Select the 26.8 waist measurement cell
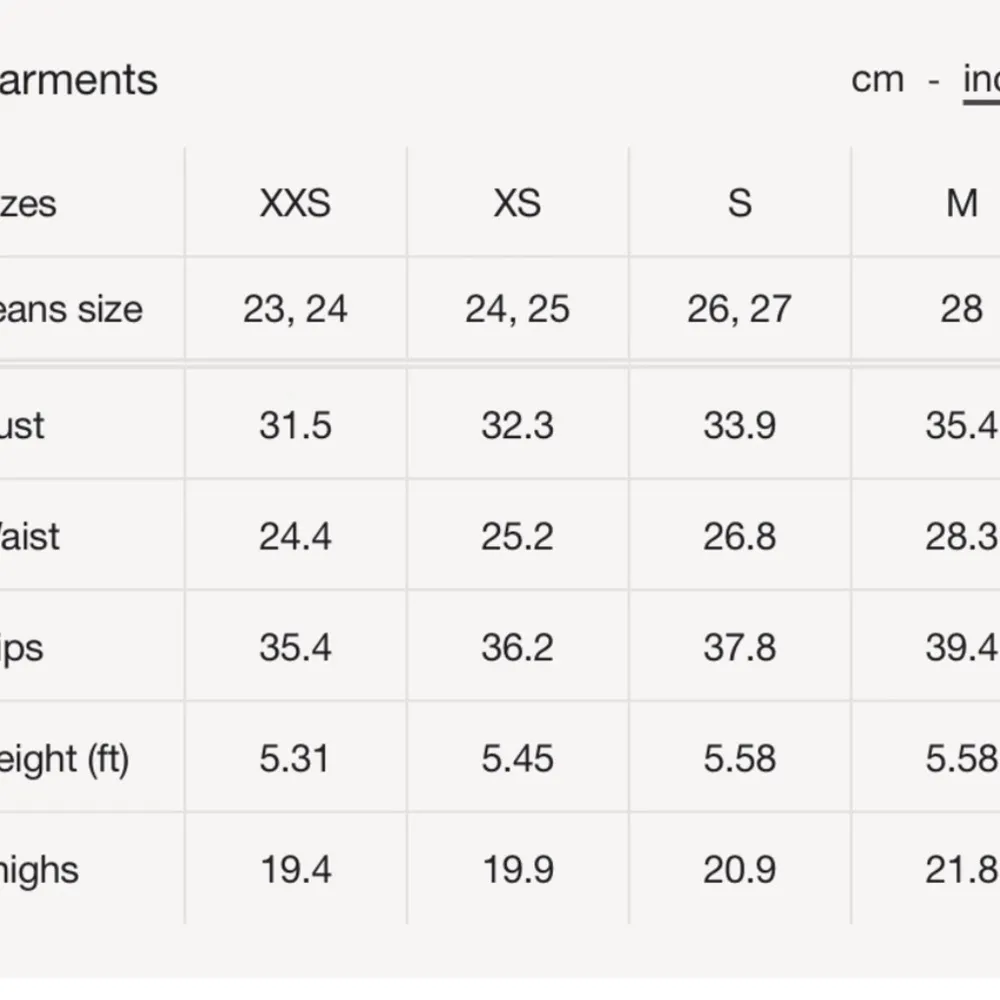The width and height of the screenshot is (1000, 1000). coord(739,536)
